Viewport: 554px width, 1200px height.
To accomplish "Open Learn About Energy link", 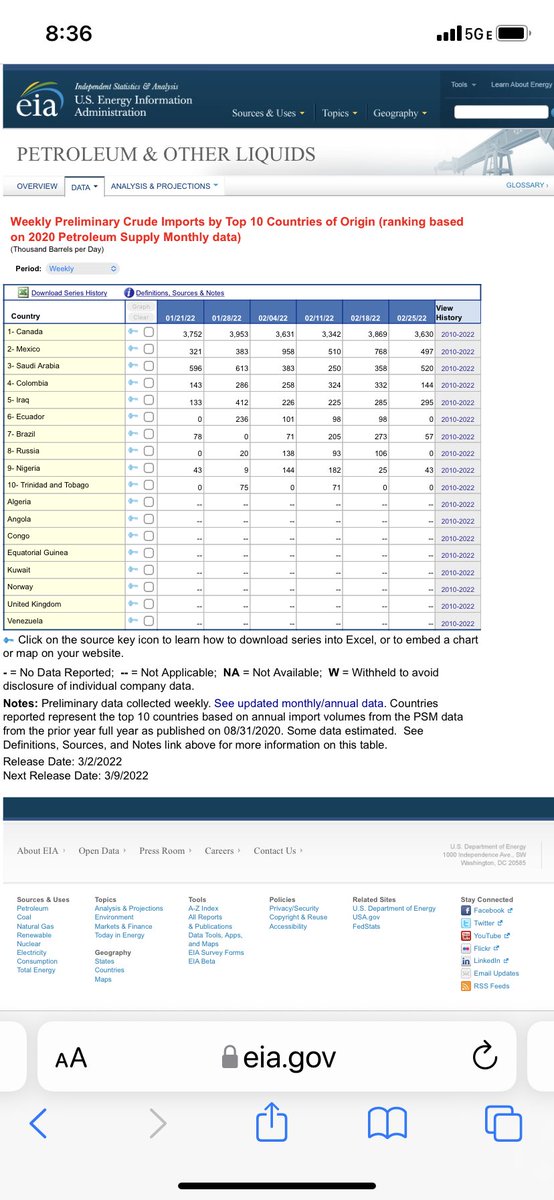I will pos(521,85).
